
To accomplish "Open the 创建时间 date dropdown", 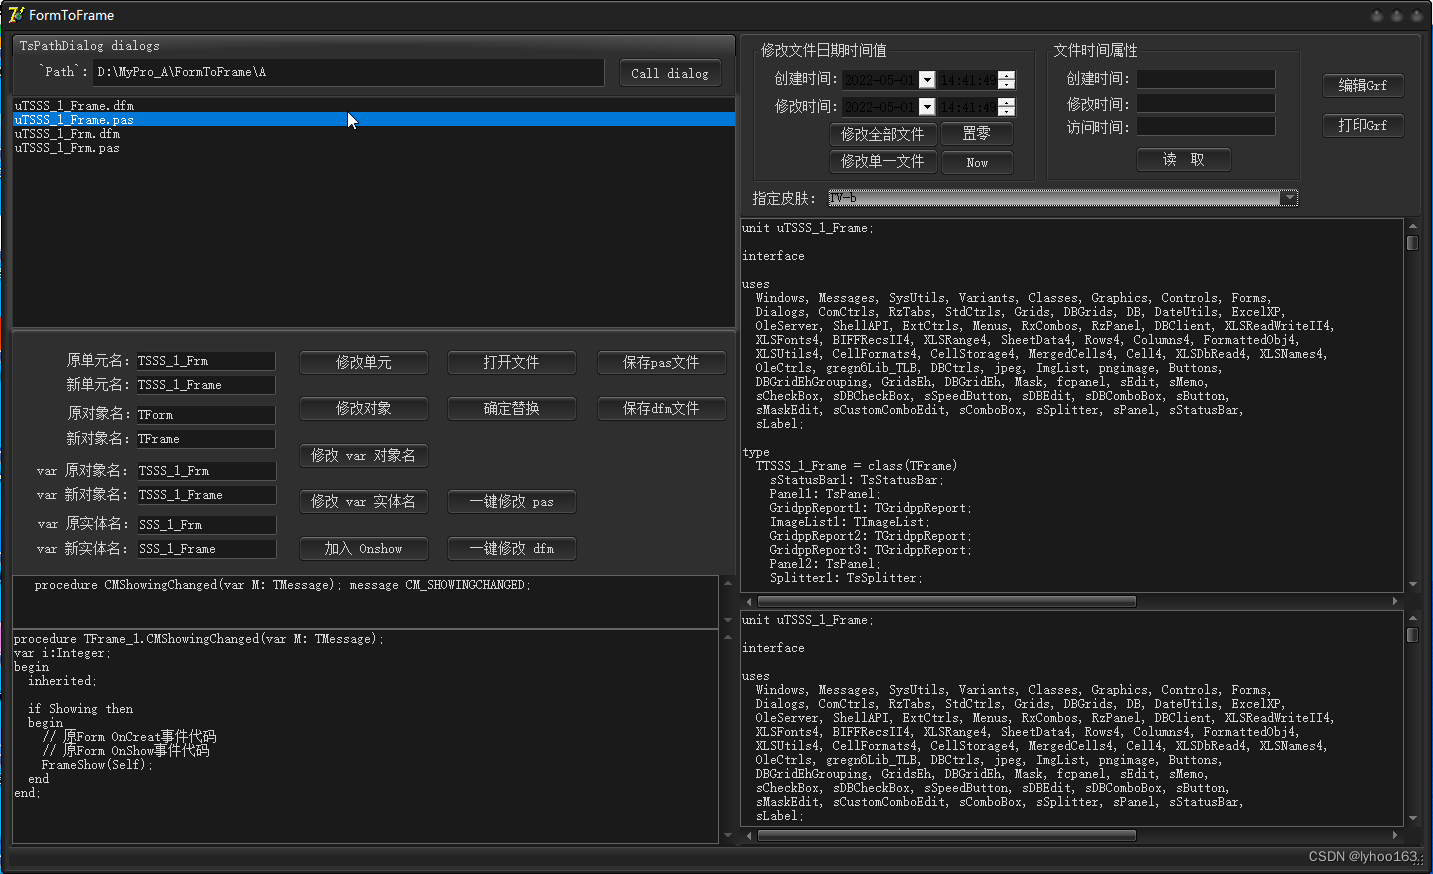I will point(927,79).
